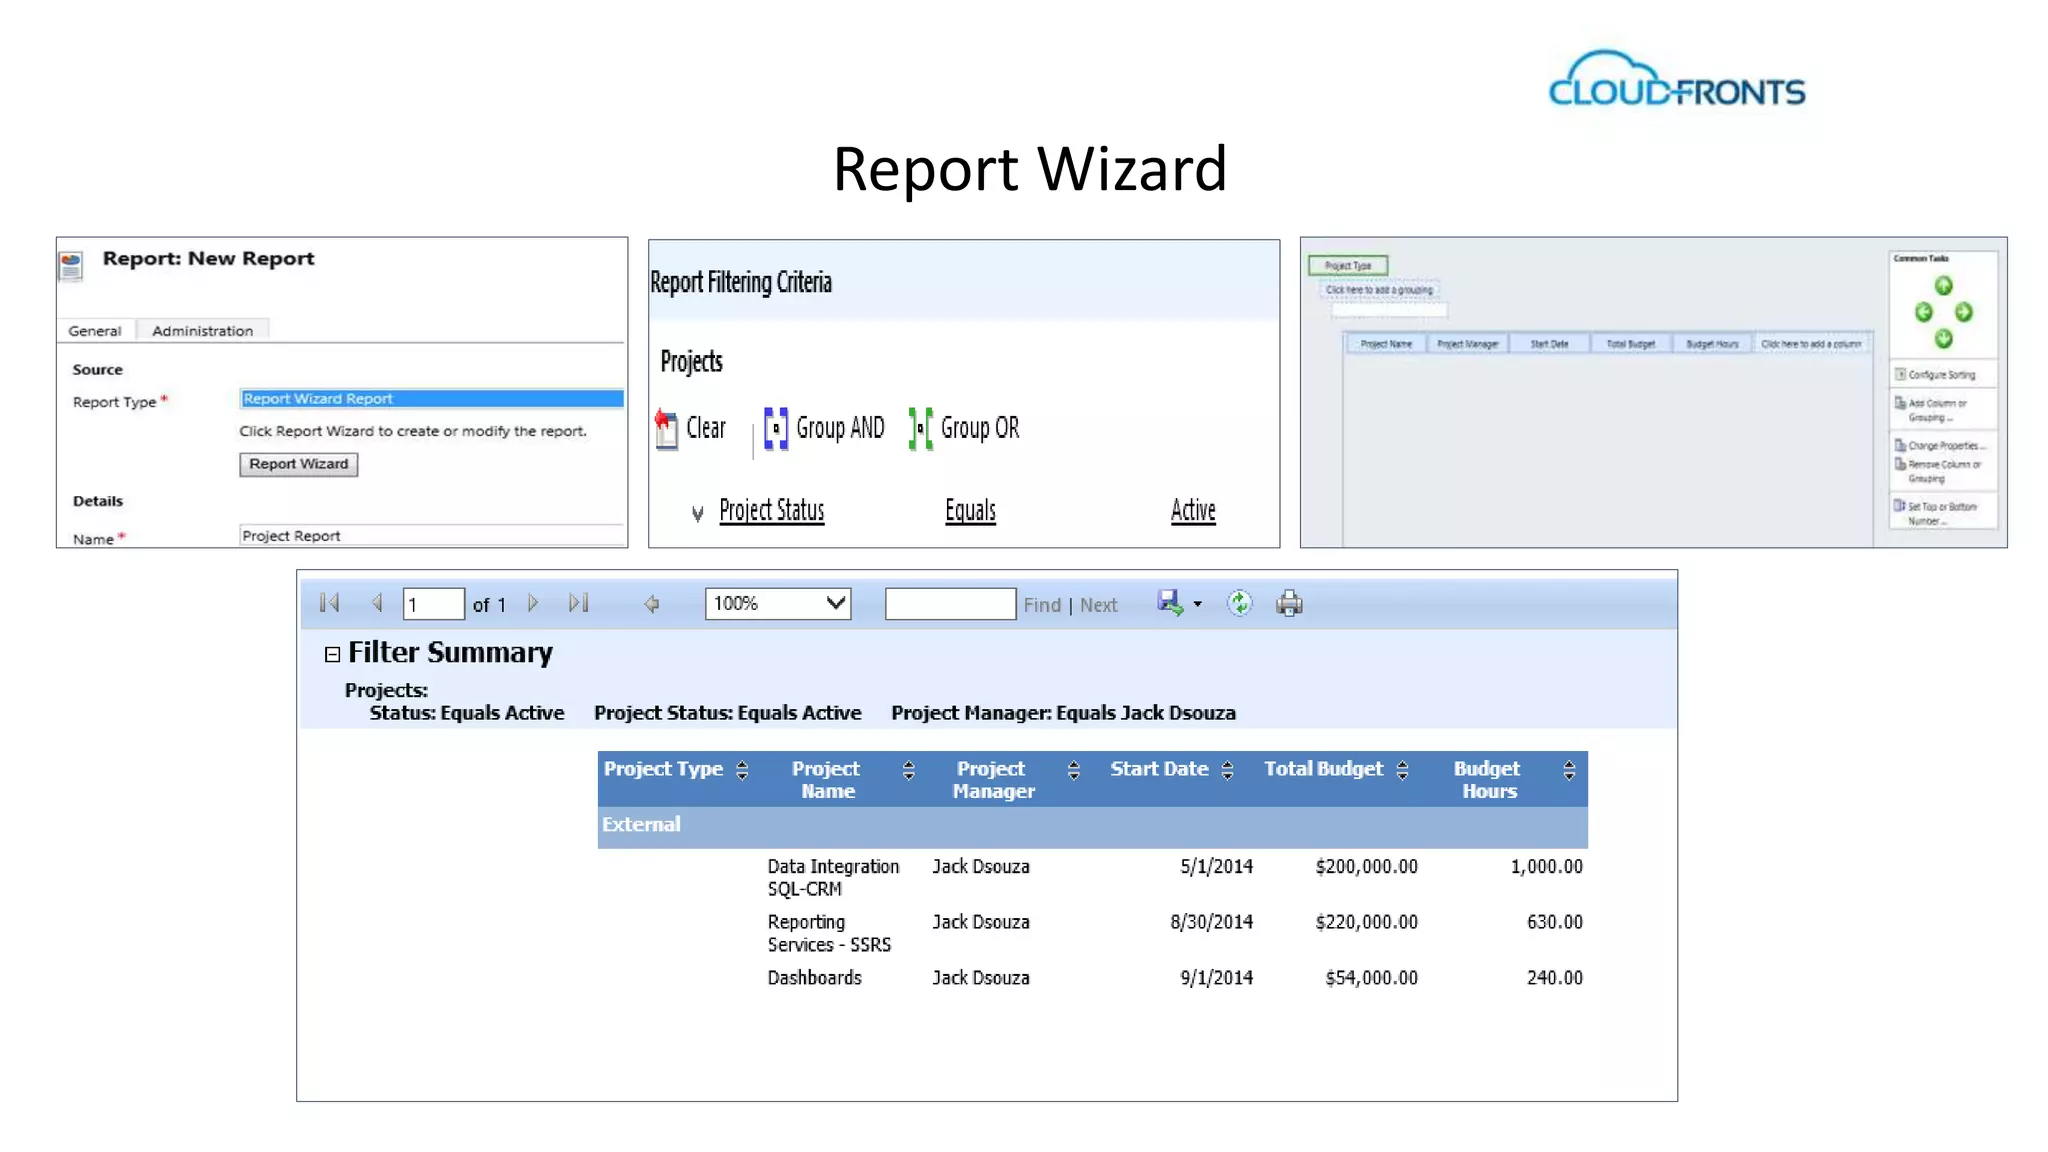The width and height of the screenshot is (2048, 1152).
Task: Click the CloudFronts logo
Action: point(1677,80)
